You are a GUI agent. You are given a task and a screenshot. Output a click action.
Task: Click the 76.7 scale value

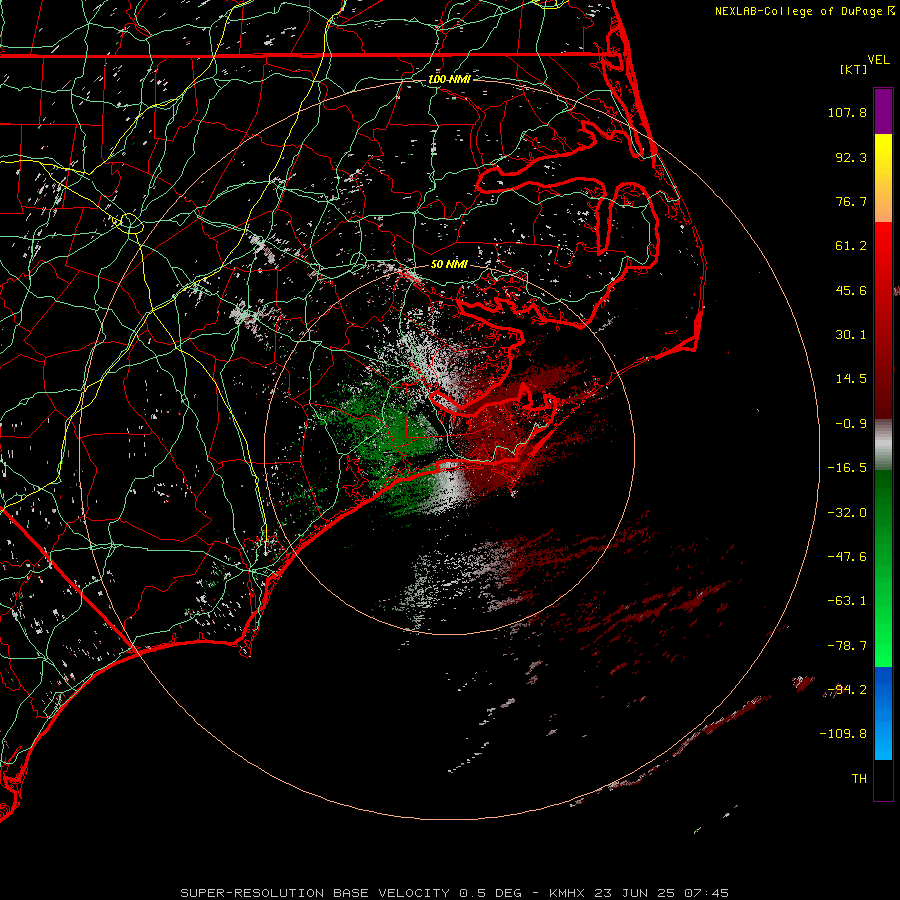[851, 201]
